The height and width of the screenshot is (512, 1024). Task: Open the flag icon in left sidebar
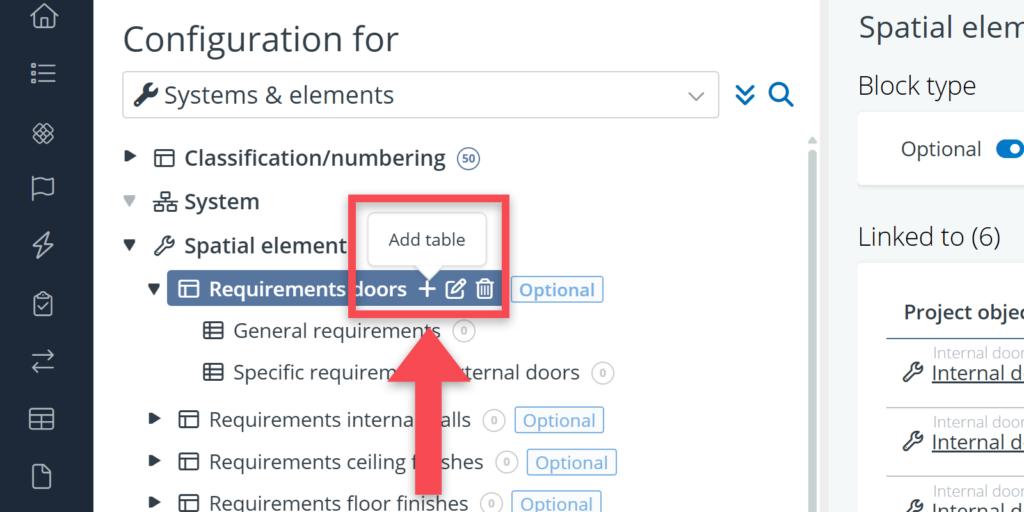(x=42, y=188)
